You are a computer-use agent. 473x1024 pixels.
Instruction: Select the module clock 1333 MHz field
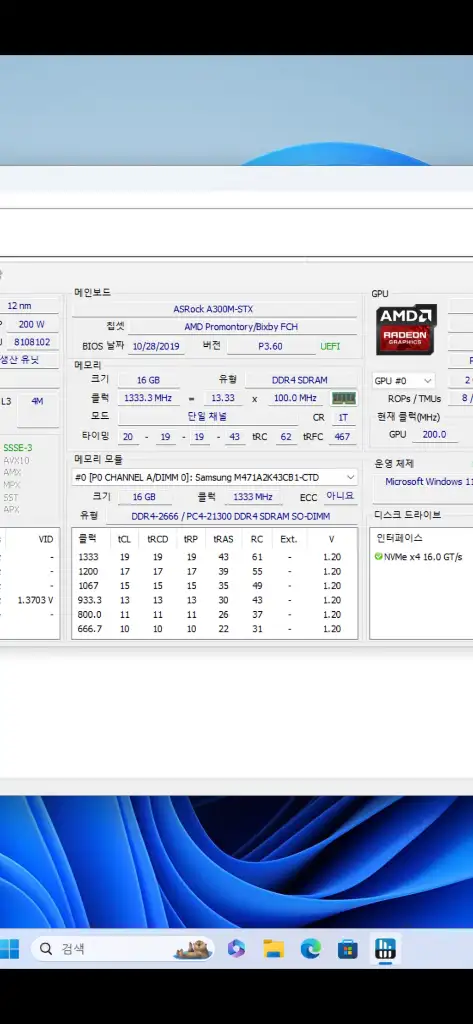point(253,497)
